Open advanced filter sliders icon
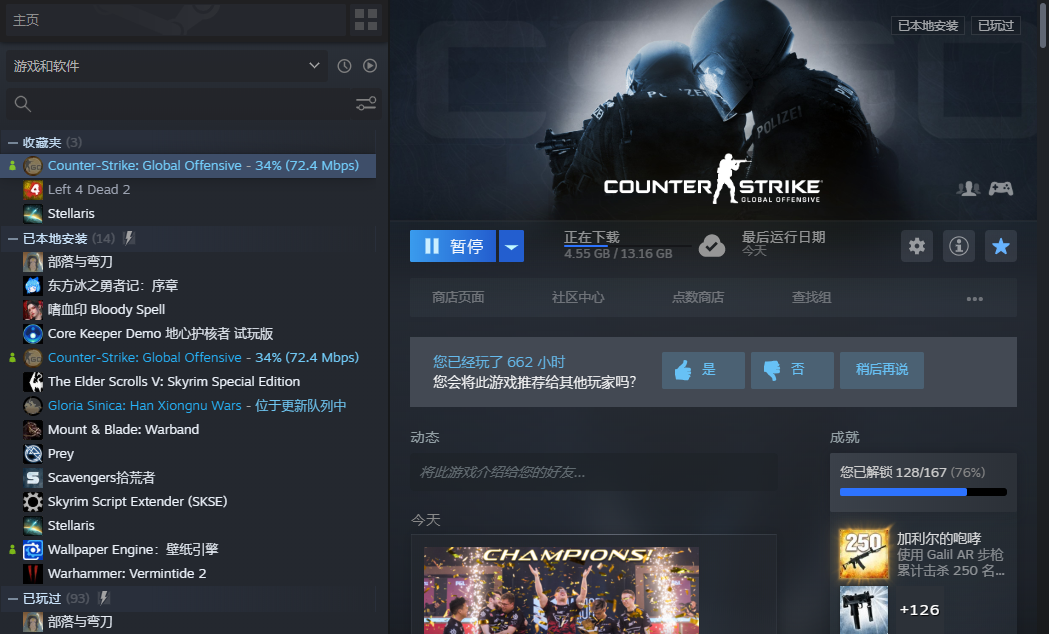Image resolution: width=1049 pixels, height=634 pixels. pos(366,104)
